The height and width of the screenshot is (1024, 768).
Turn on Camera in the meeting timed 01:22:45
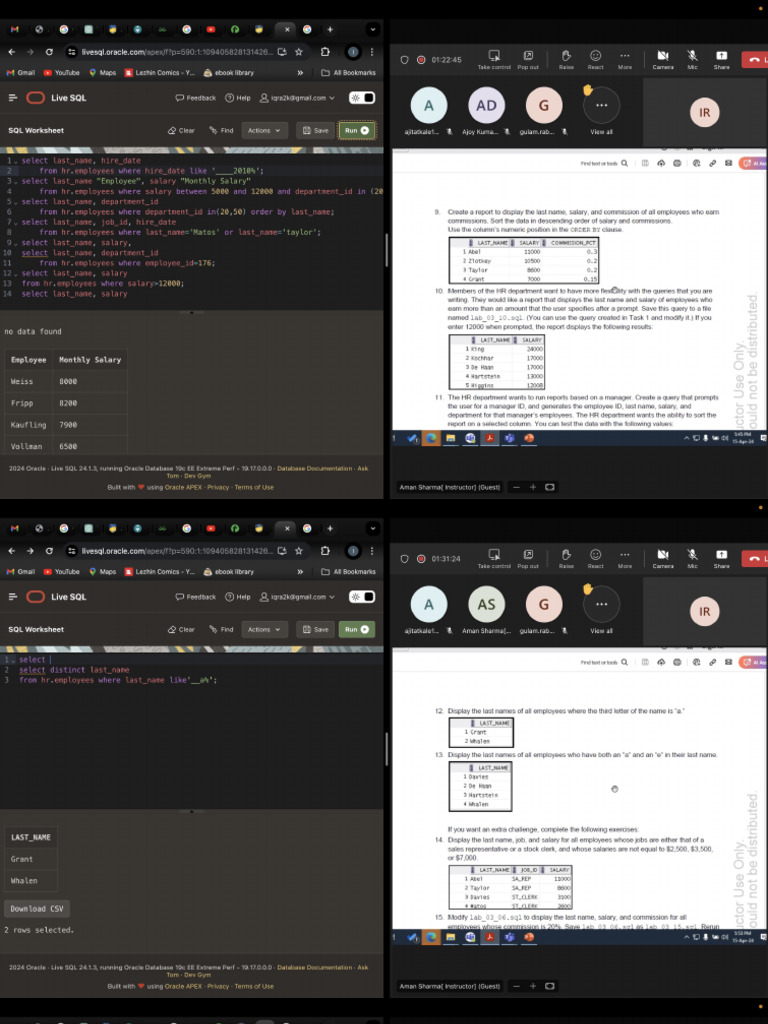click(x=663, y=59)
